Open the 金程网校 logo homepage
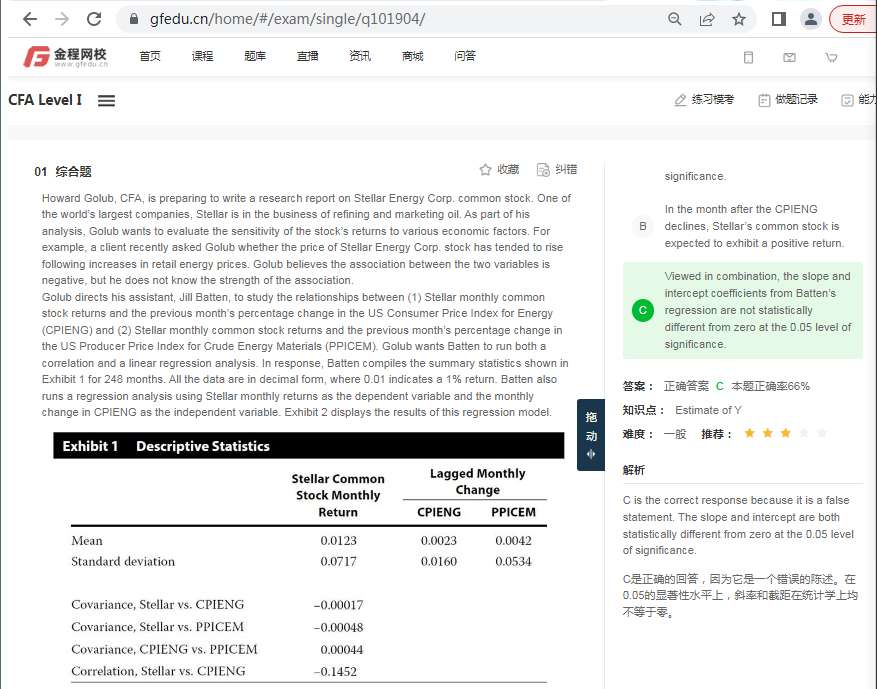877x689 pixels. tap(65, 56)
